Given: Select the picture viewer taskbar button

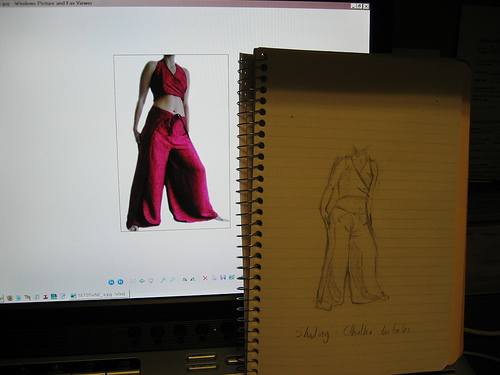Looking at the screenshot, I should [x=99, y=295].
